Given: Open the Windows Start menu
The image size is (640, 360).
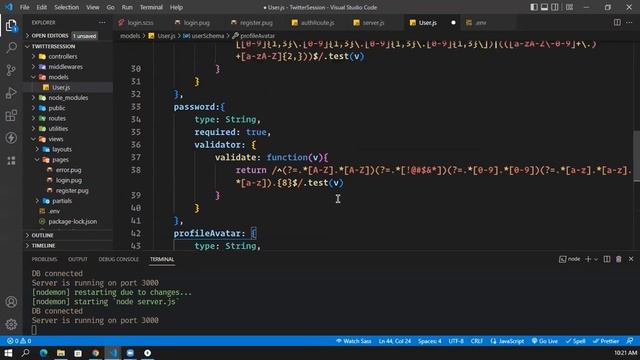Looking at the screenshot, I should [8, 353].
